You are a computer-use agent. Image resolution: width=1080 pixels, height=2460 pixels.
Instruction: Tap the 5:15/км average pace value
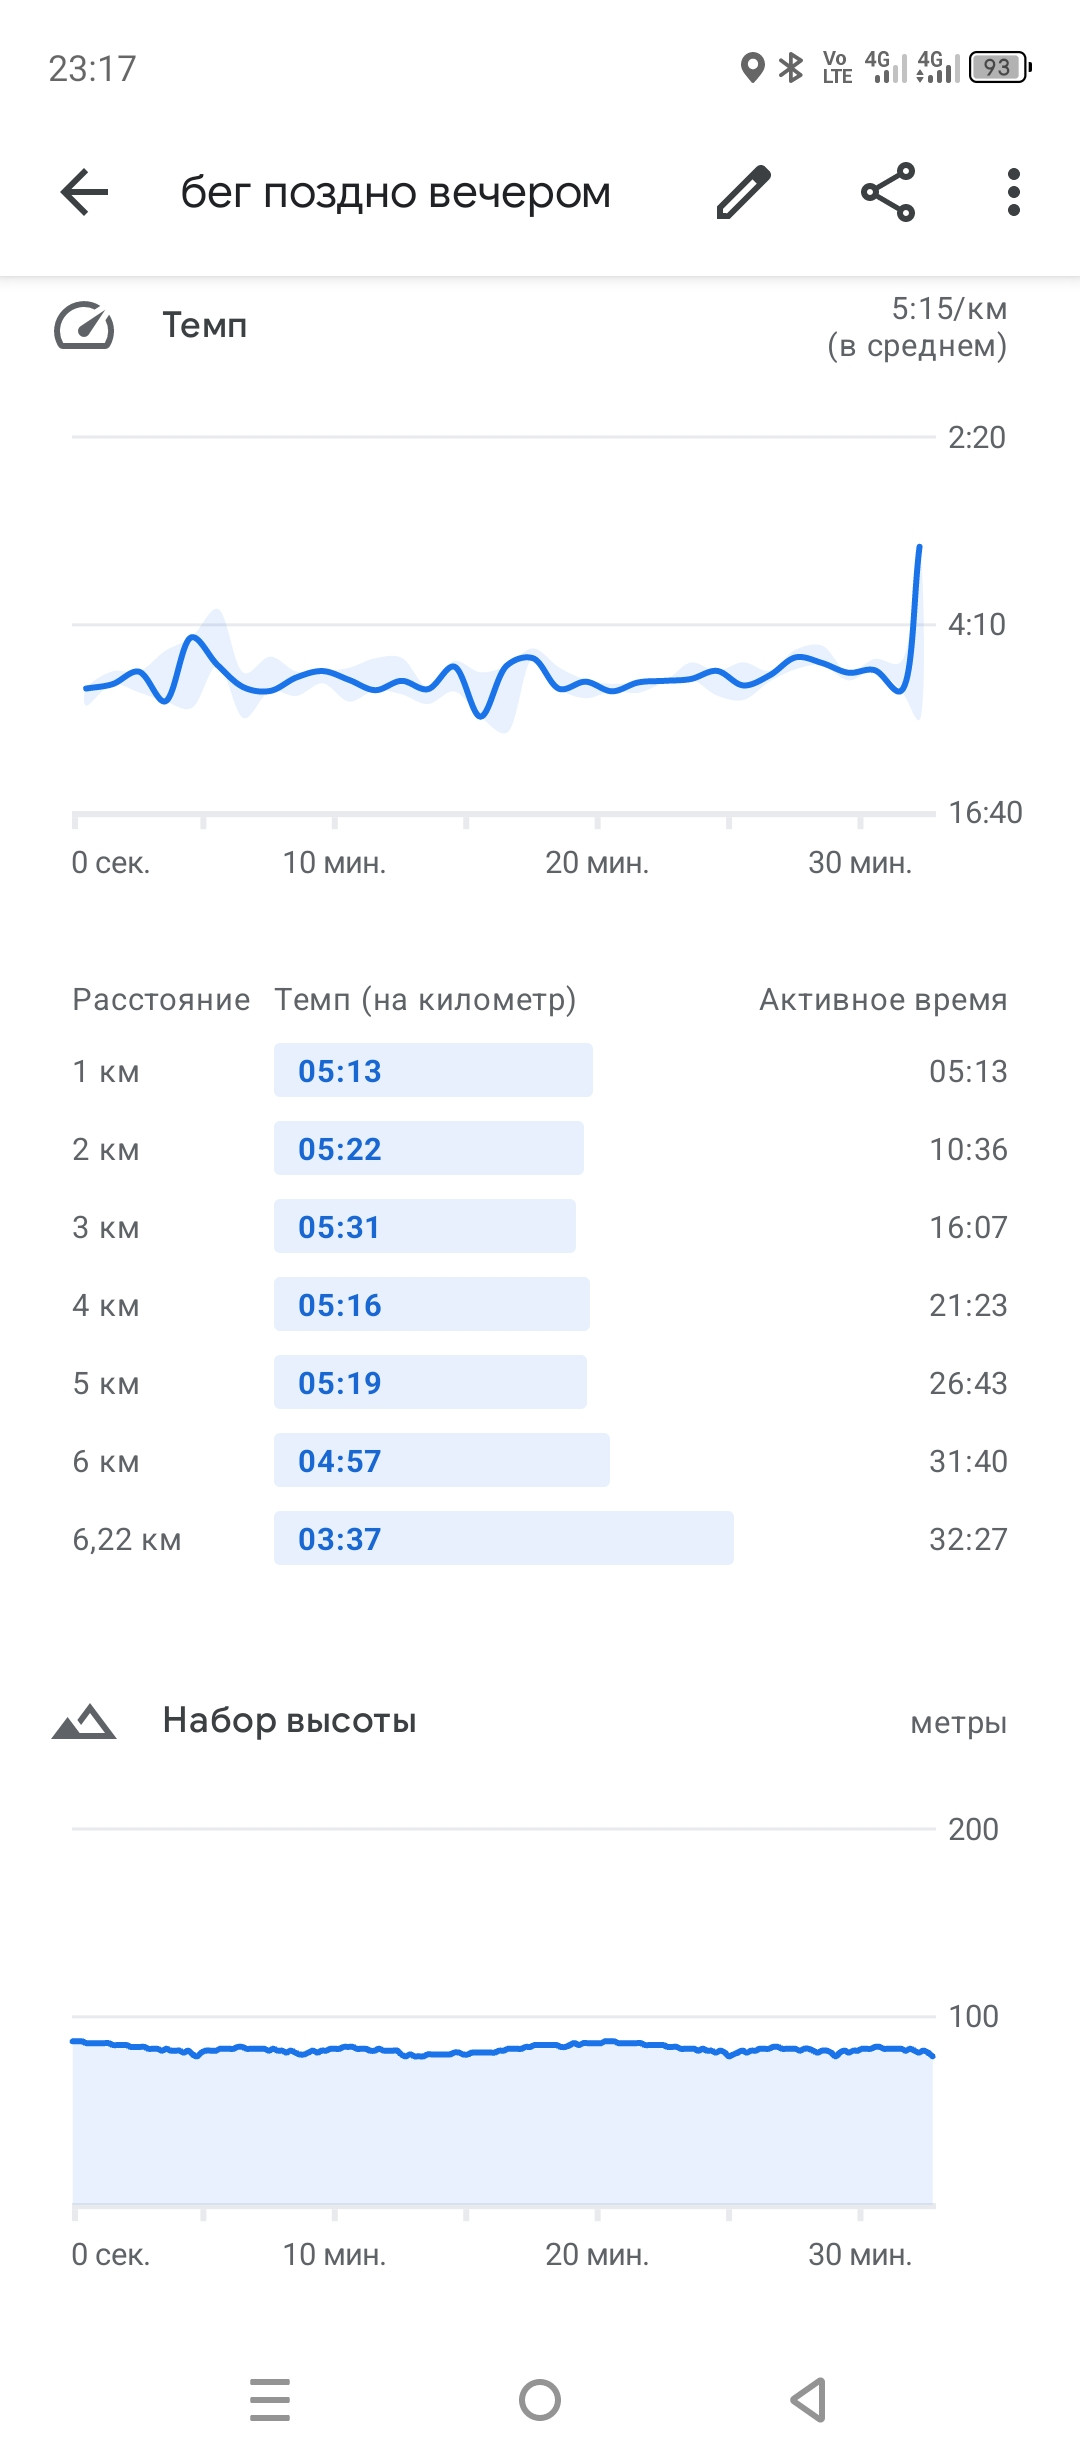(949, 308)
